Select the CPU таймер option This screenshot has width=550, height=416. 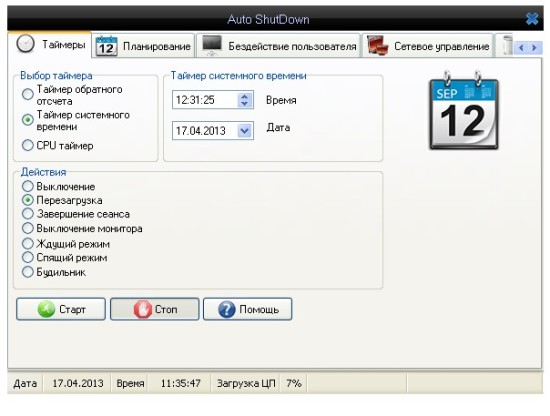(x=28, y=145)
